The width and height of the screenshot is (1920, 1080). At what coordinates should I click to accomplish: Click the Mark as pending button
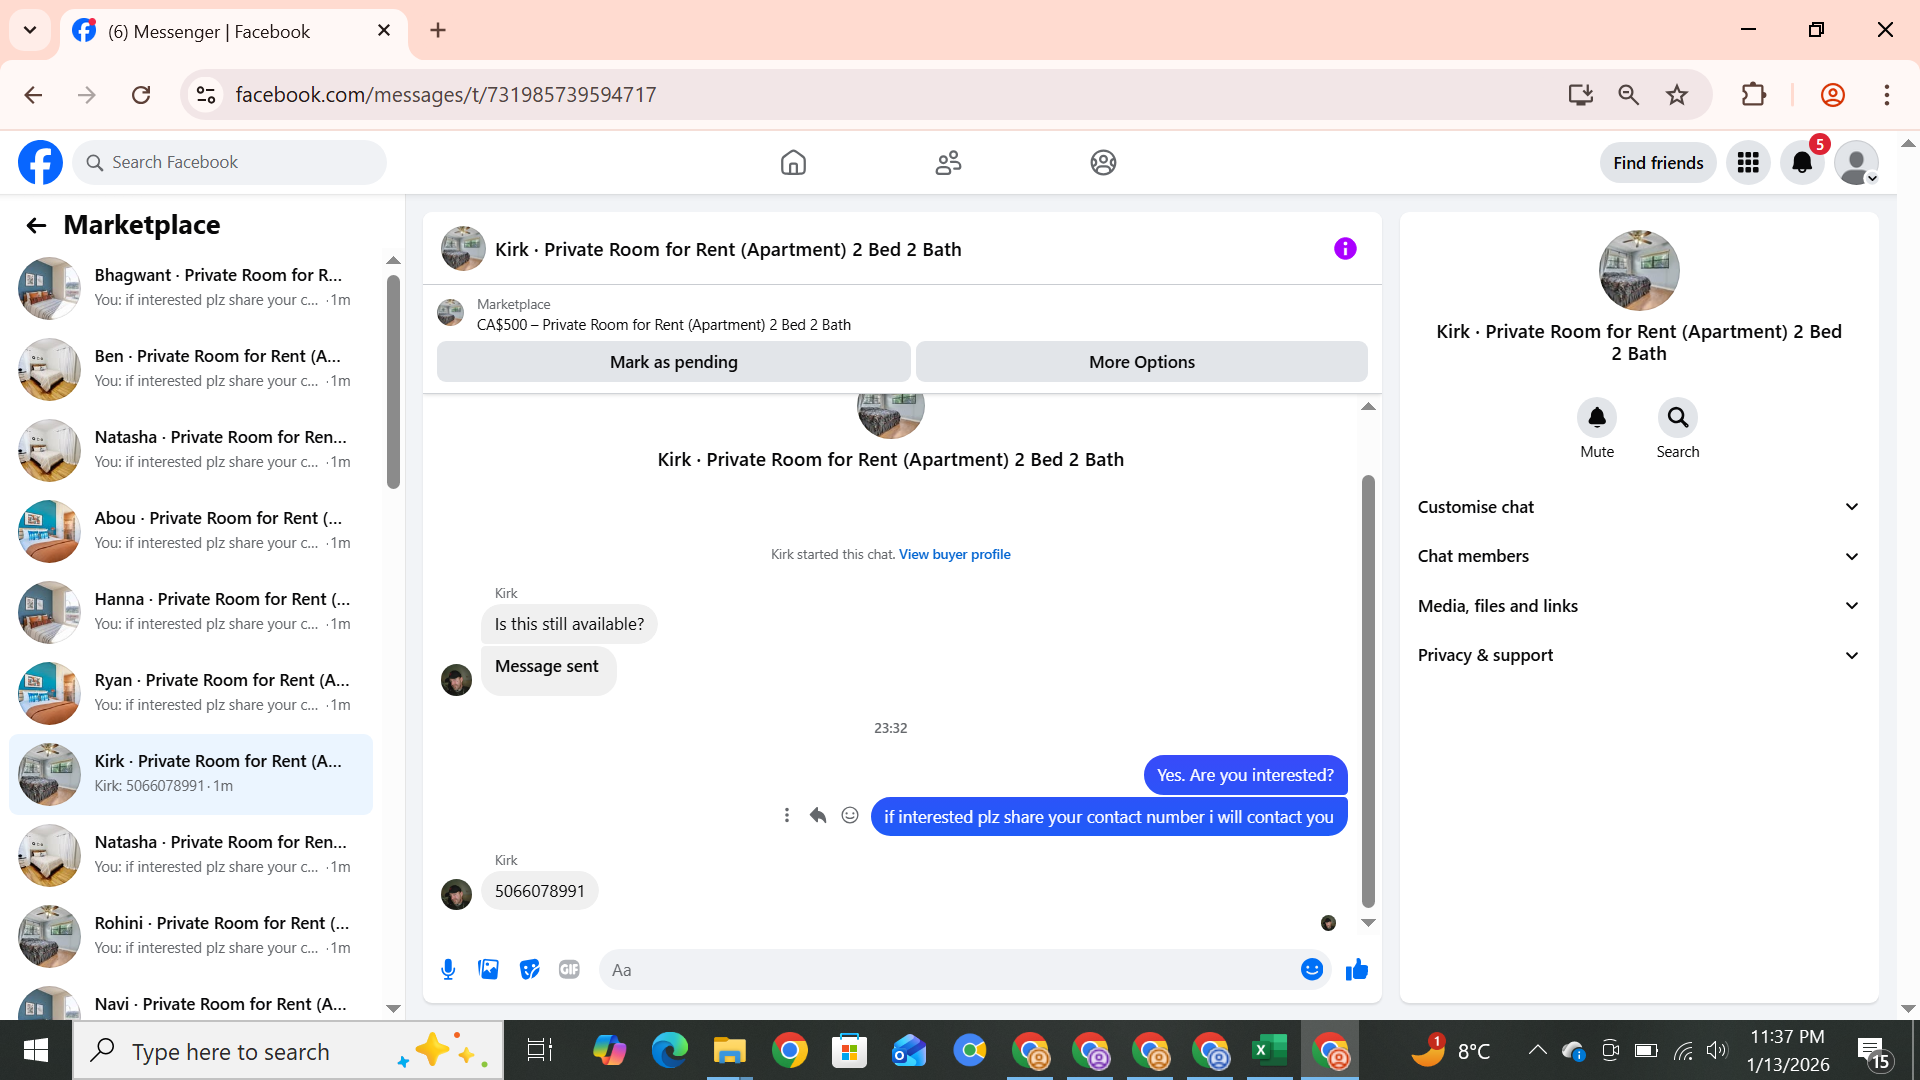click(x=673, y=362)
